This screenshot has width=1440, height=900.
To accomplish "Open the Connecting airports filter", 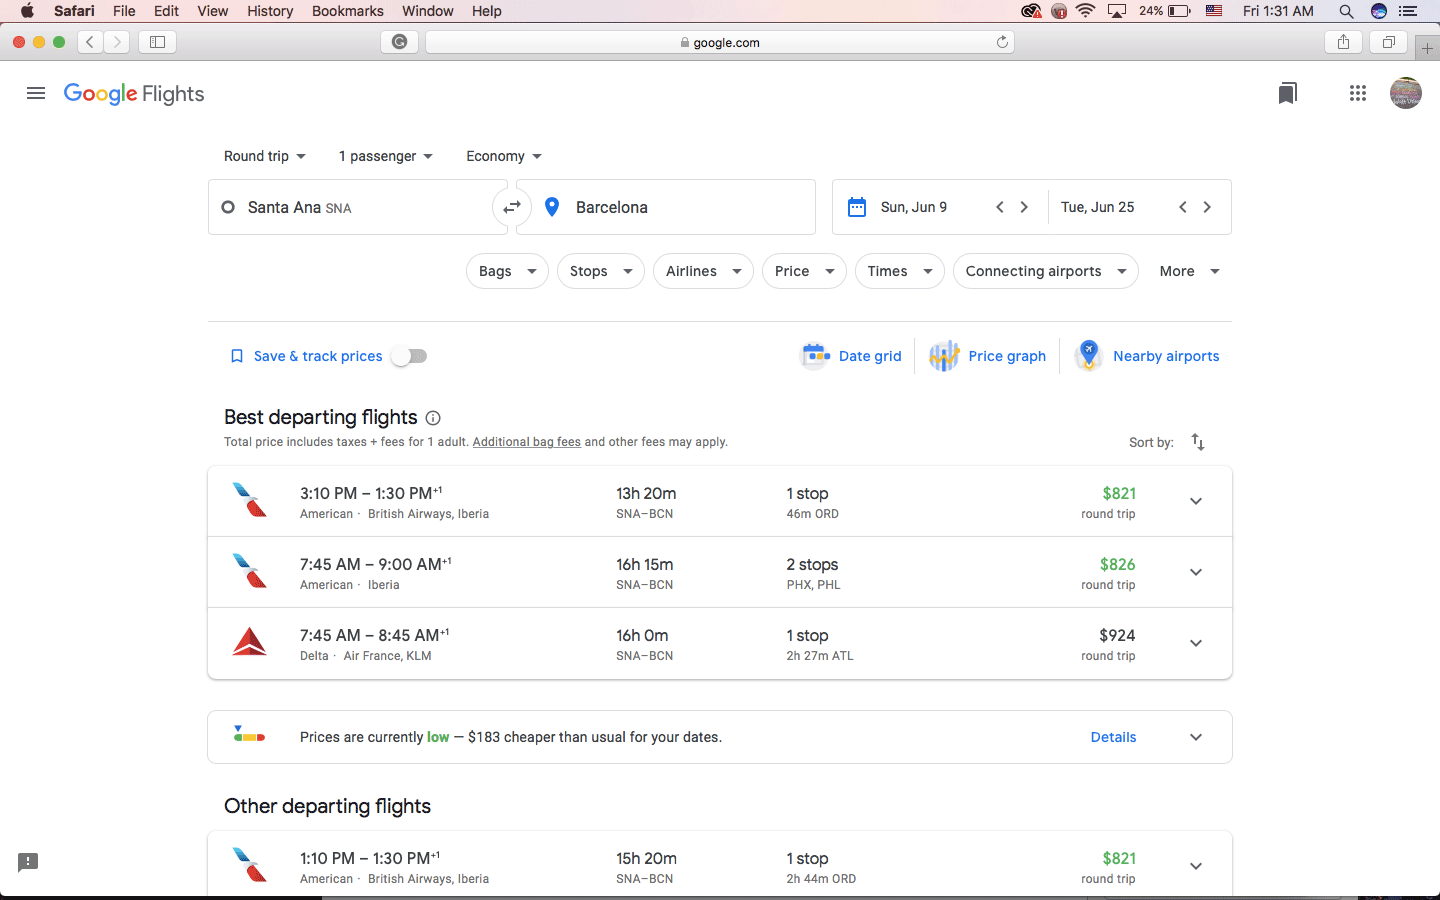I will pyautogui.click(x=1045, y=271).
